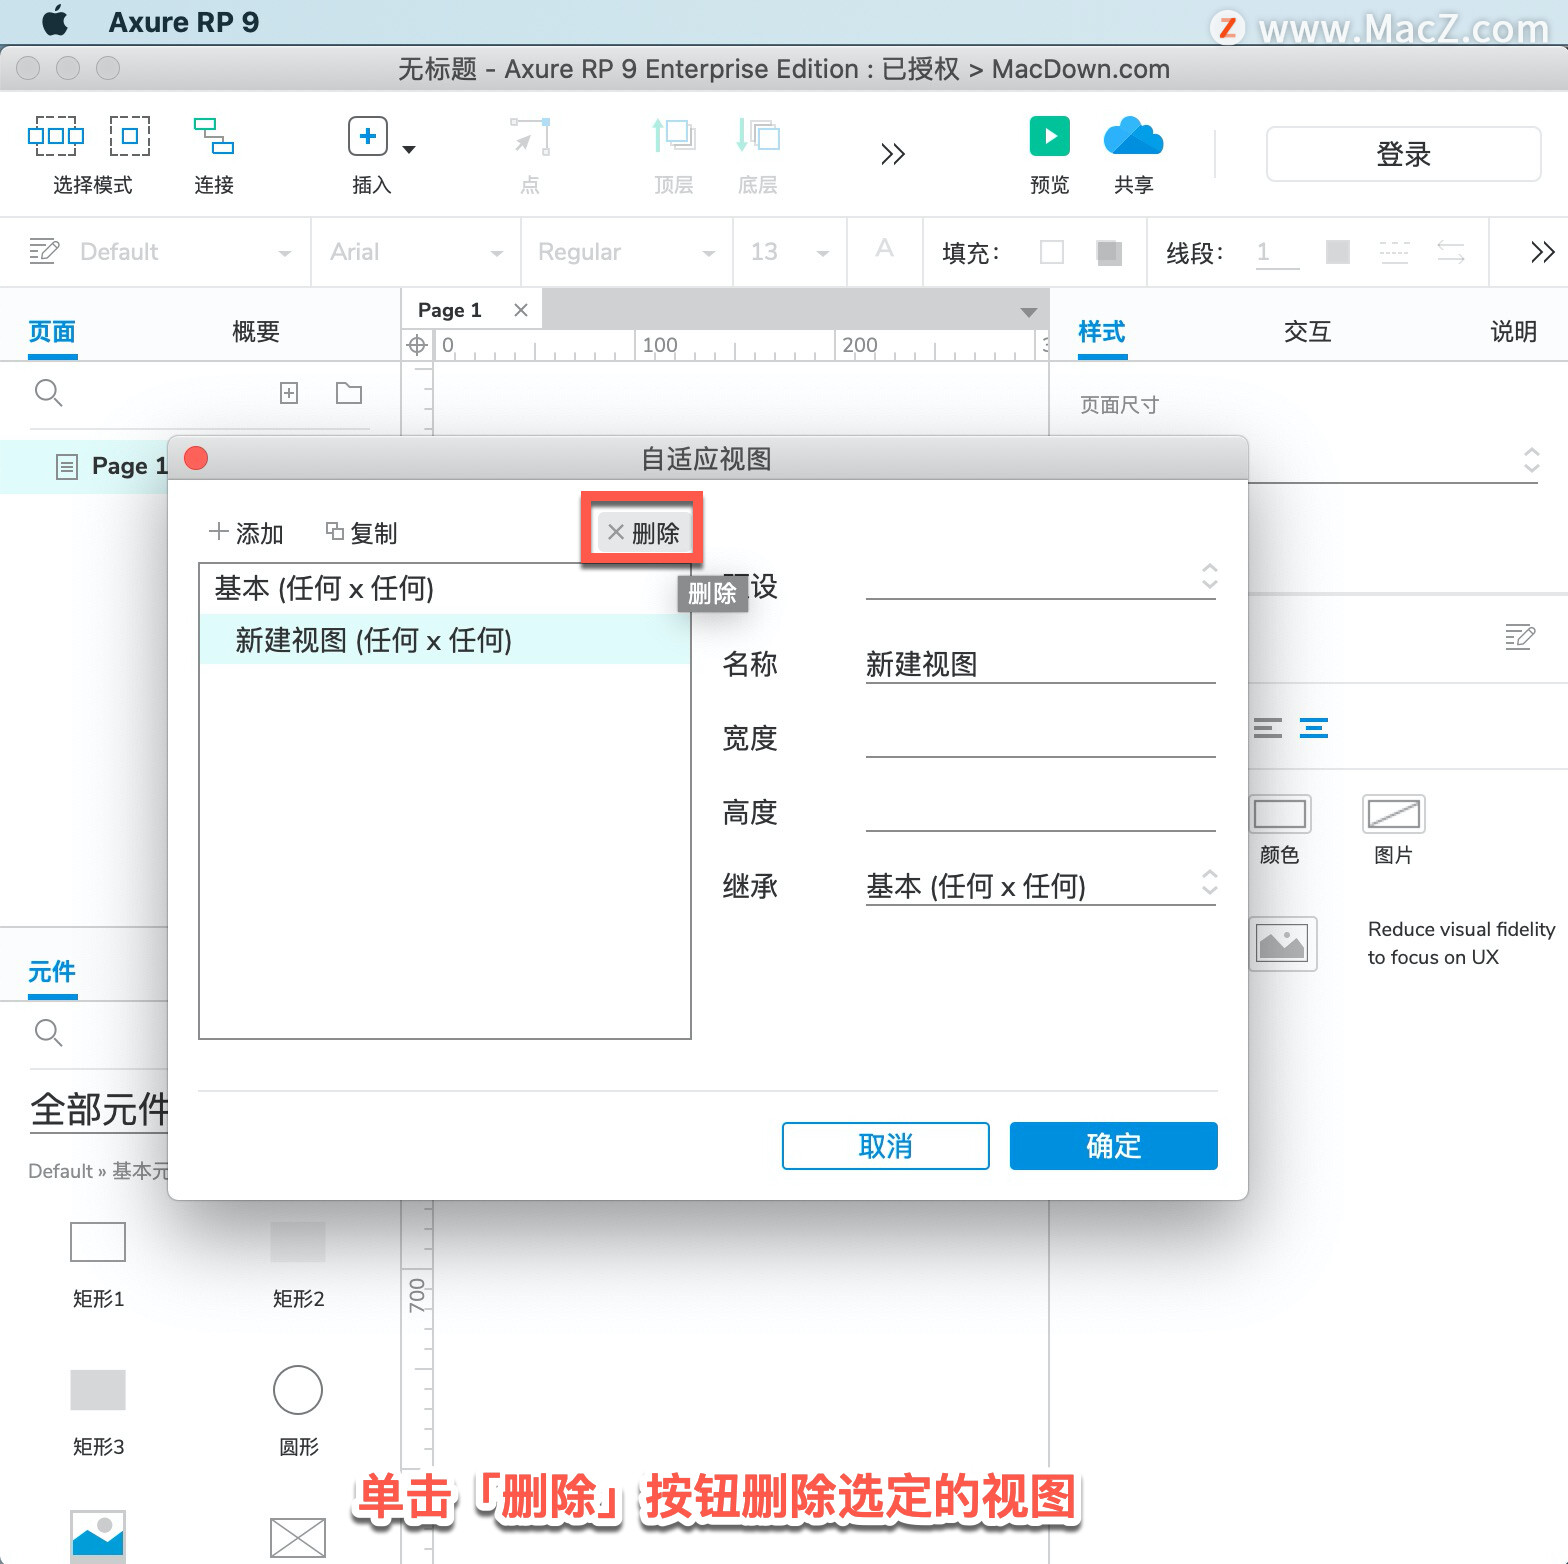Screen dimensions: 1568x1564
Task: Click the line pattern icon
Action: (1394, 252)
